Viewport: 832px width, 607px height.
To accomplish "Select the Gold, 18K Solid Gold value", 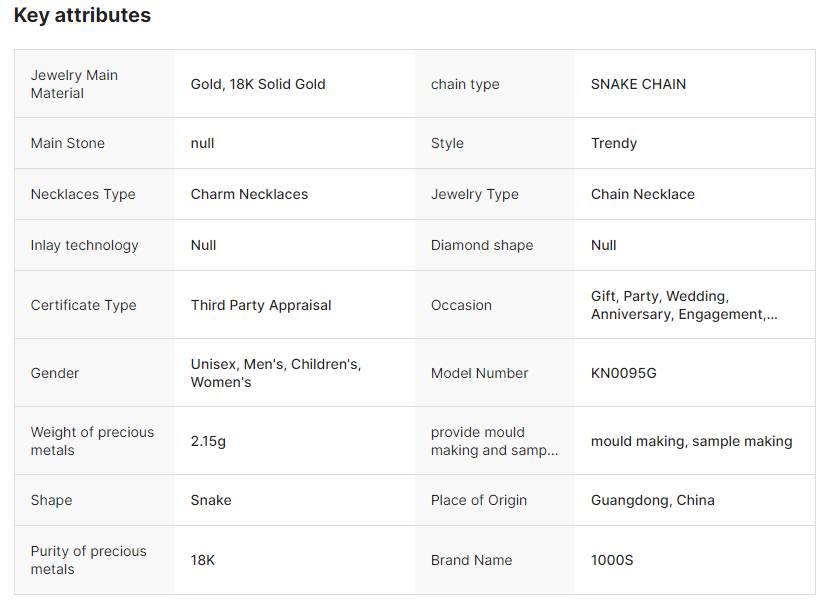I will [x=258, y=84].
